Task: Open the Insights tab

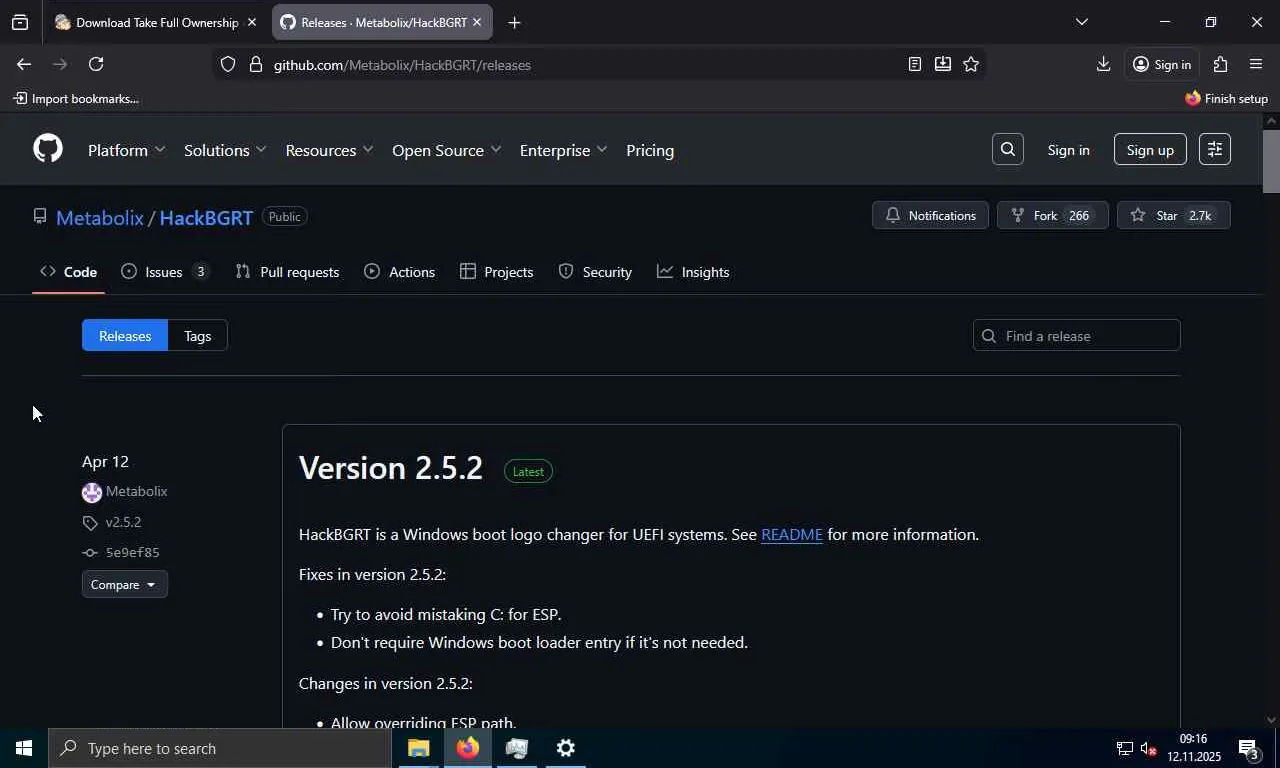Action: [x=693, y=272]
